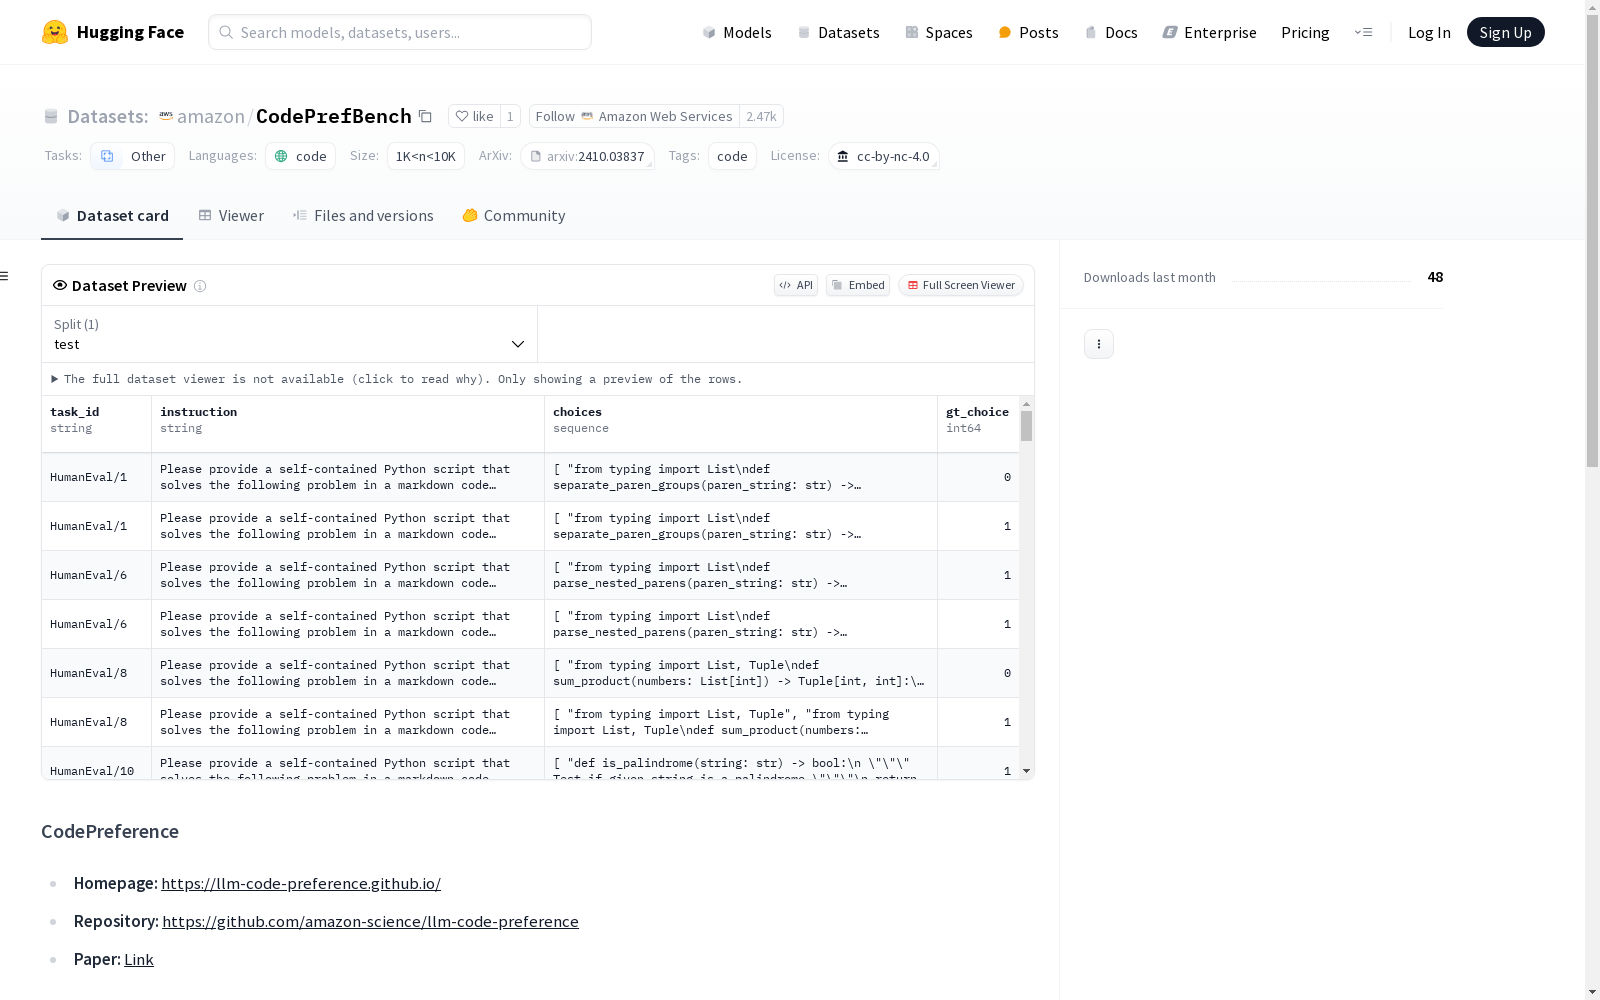Expand the viewer unavailable explanation triangle
1600x1000 pixels.
[55, 379]
